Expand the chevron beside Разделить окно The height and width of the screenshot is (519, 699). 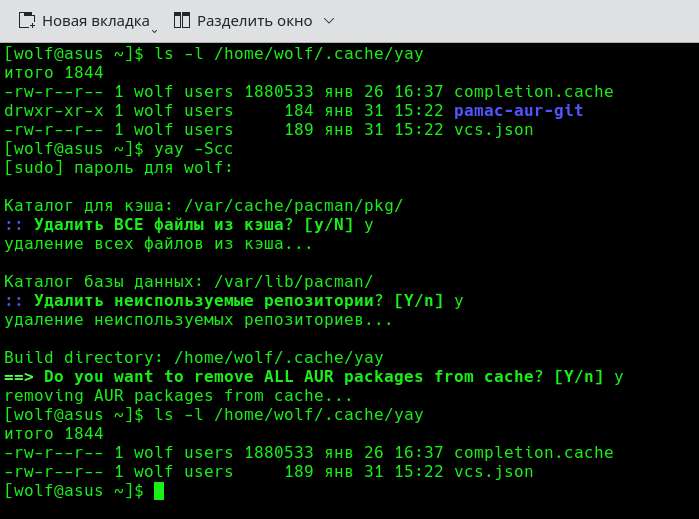coord(329,20)
